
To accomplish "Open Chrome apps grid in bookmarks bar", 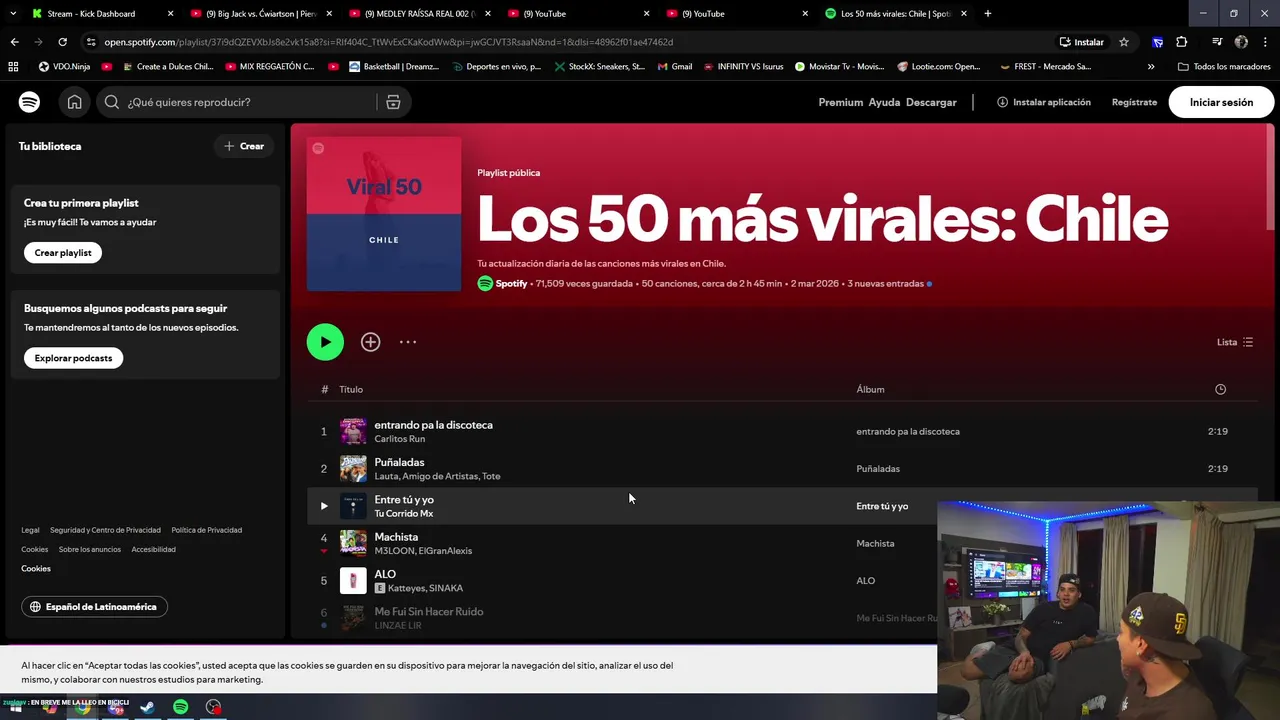I will (x=13, y=67).
